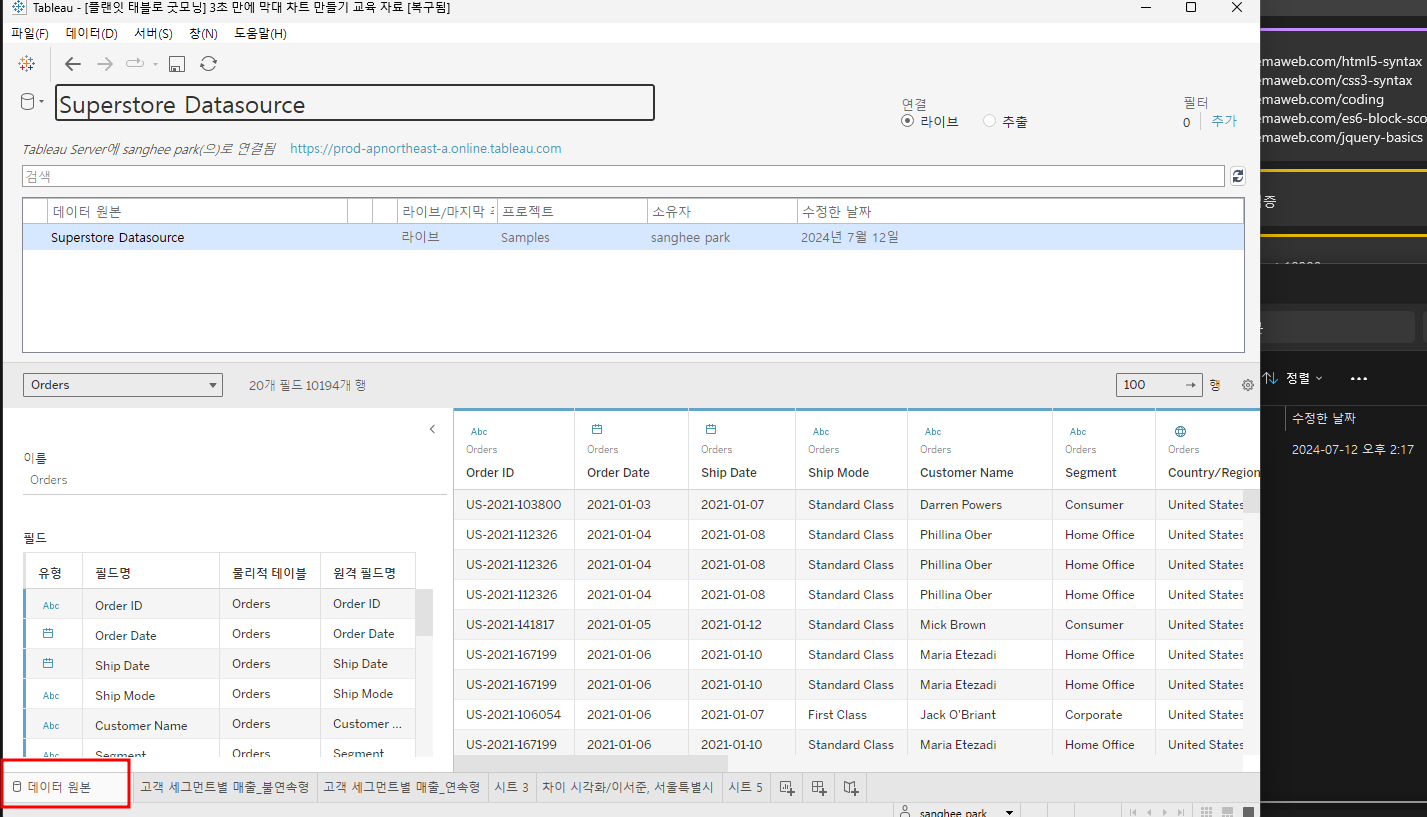
Task: Save the workbook with the disk icon
Action: click(177, 64)
